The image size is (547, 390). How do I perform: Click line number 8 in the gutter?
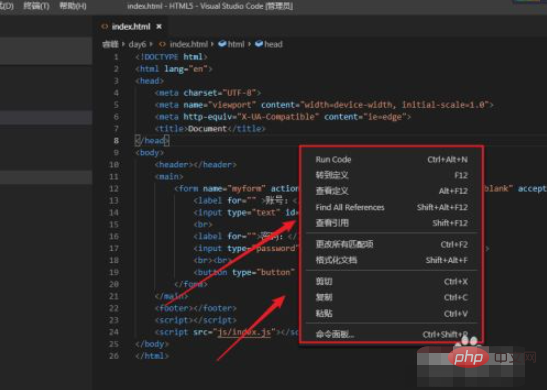click(116, 141)
